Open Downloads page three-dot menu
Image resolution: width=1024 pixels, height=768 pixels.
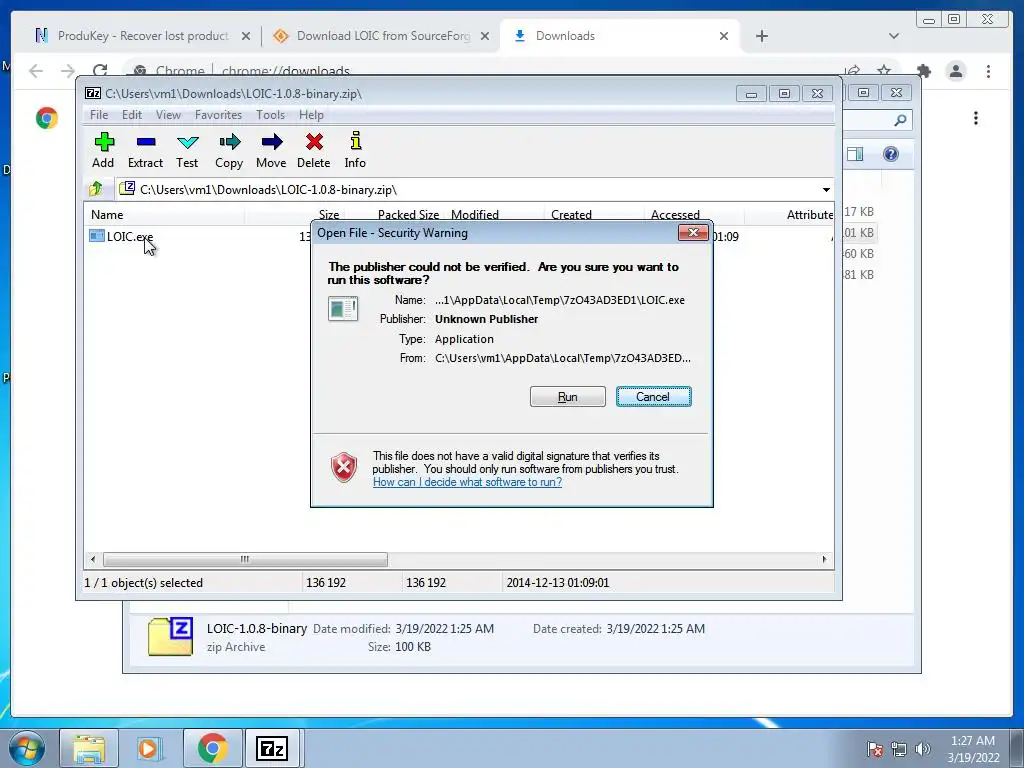[x=976, y=118]
